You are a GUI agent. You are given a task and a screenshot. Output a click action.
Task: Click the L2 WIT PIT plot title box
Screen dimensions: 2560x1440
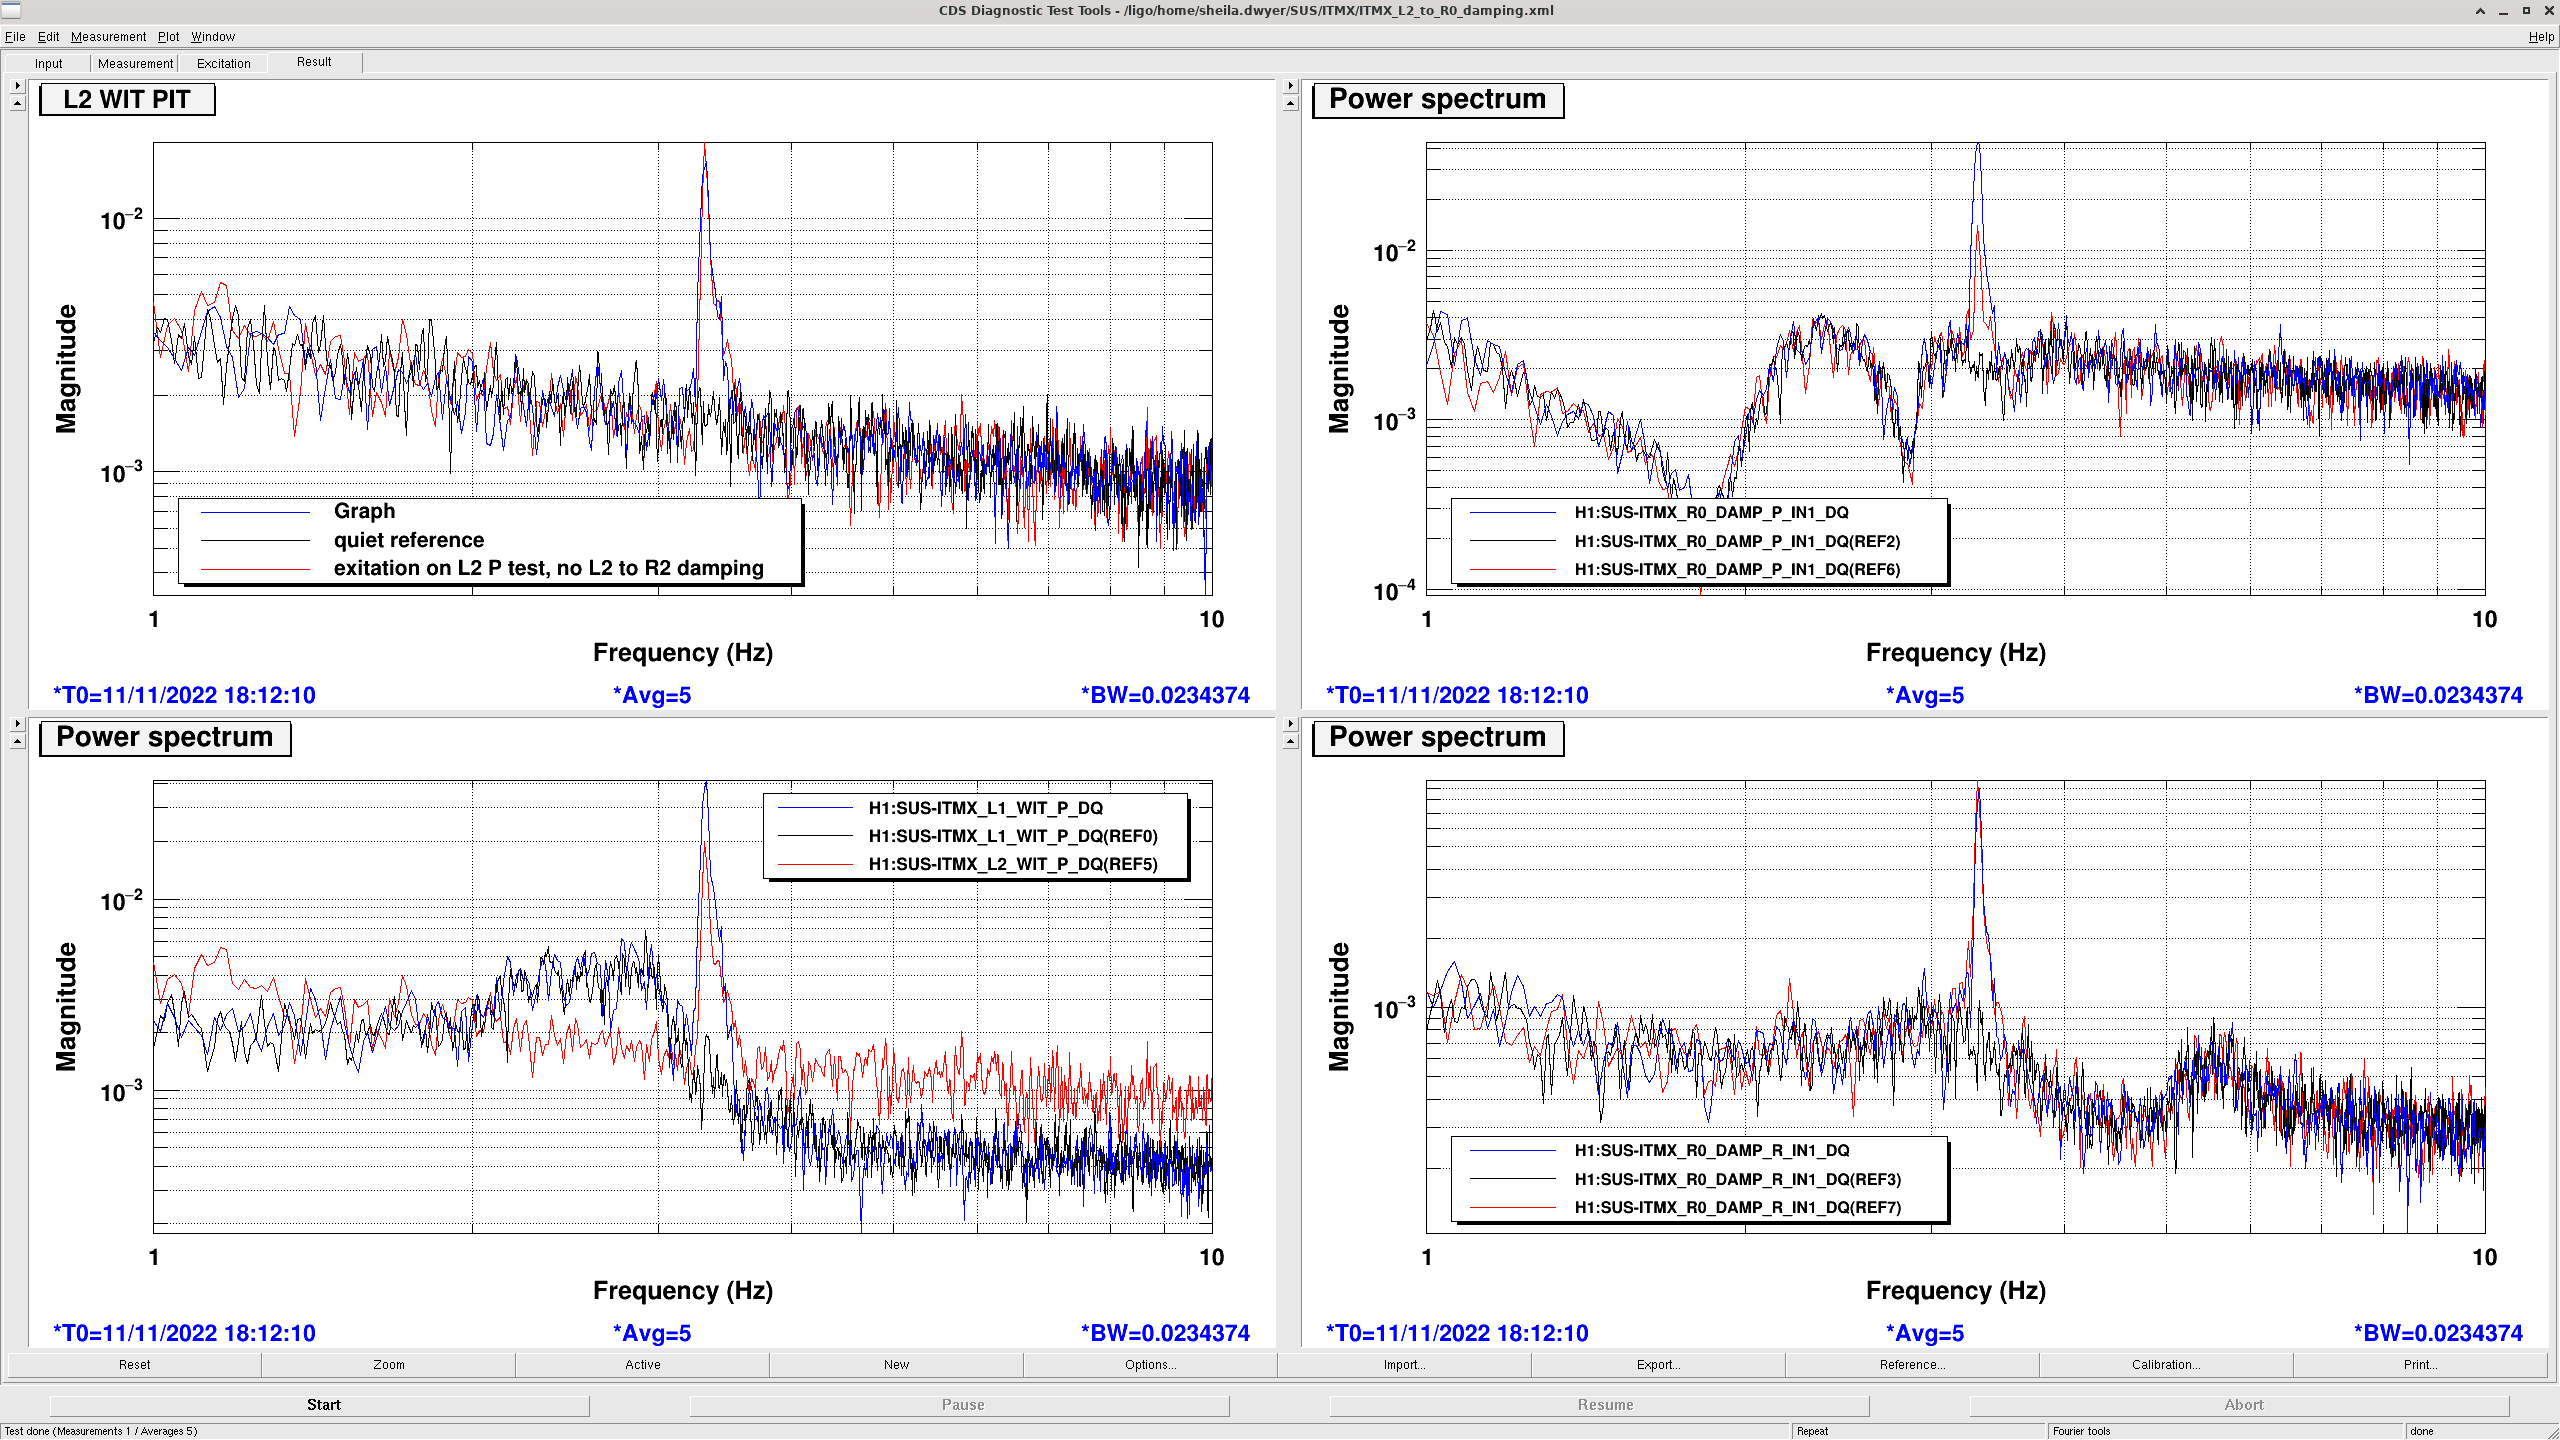127,100
